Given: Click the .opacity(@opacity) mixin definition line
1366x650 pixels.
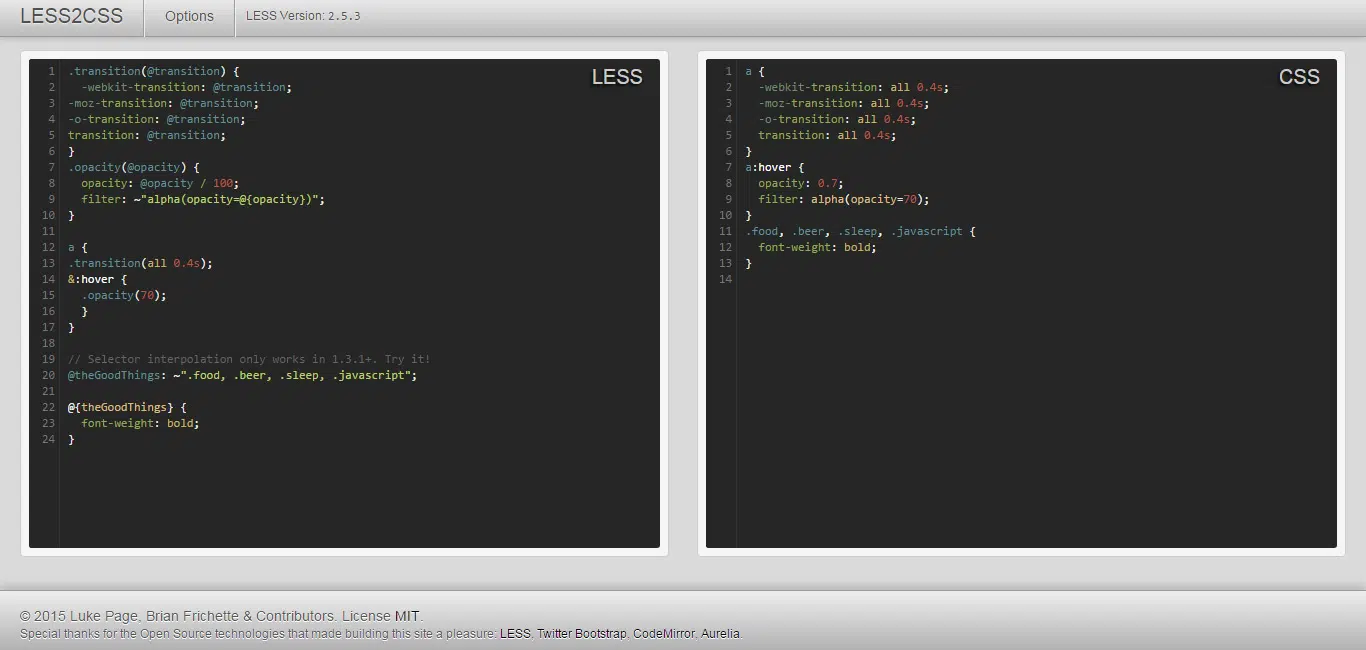Looking at the screenshot, I should 134,167.
